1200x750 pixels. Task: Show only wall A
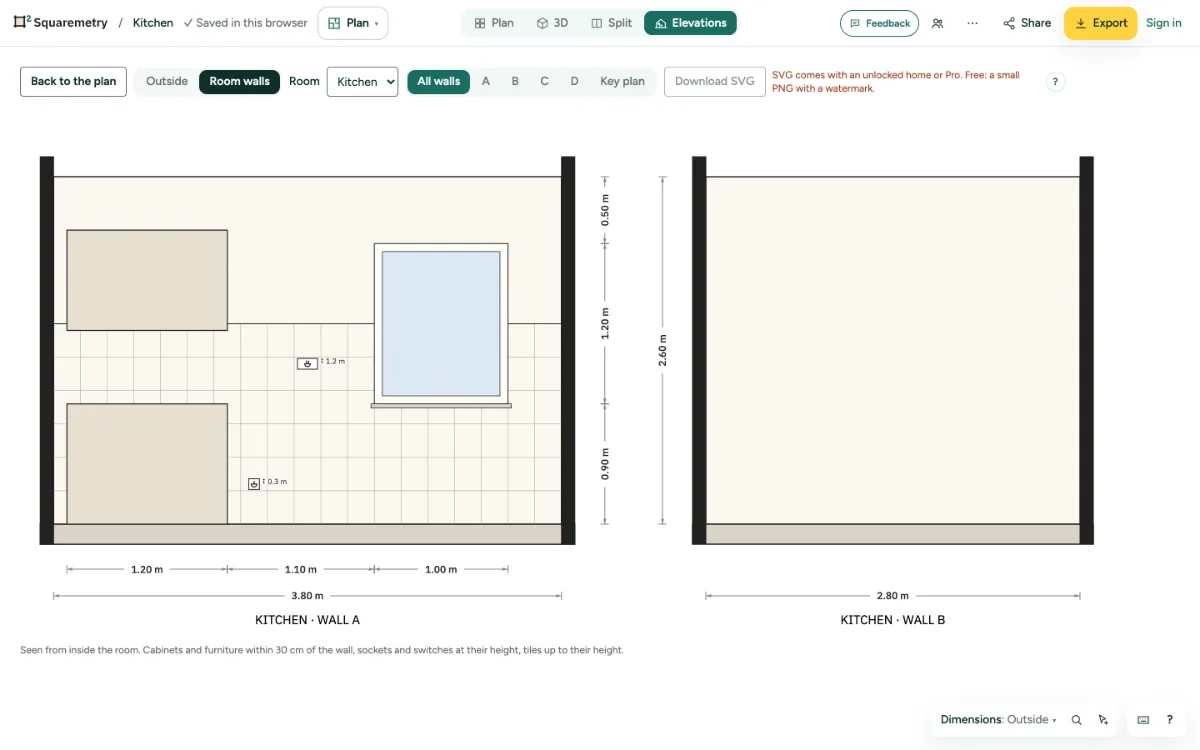coord(486,81)
